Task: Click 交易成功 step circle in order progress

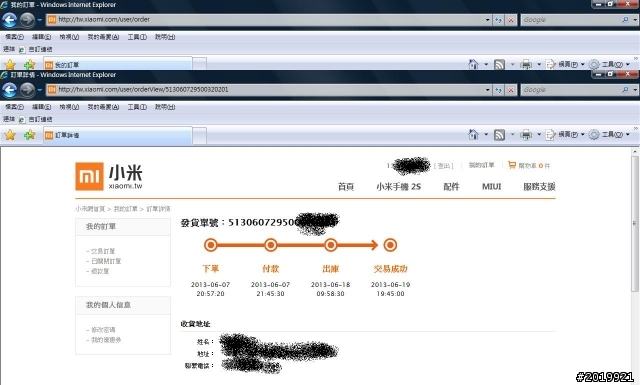Action: 390,245
